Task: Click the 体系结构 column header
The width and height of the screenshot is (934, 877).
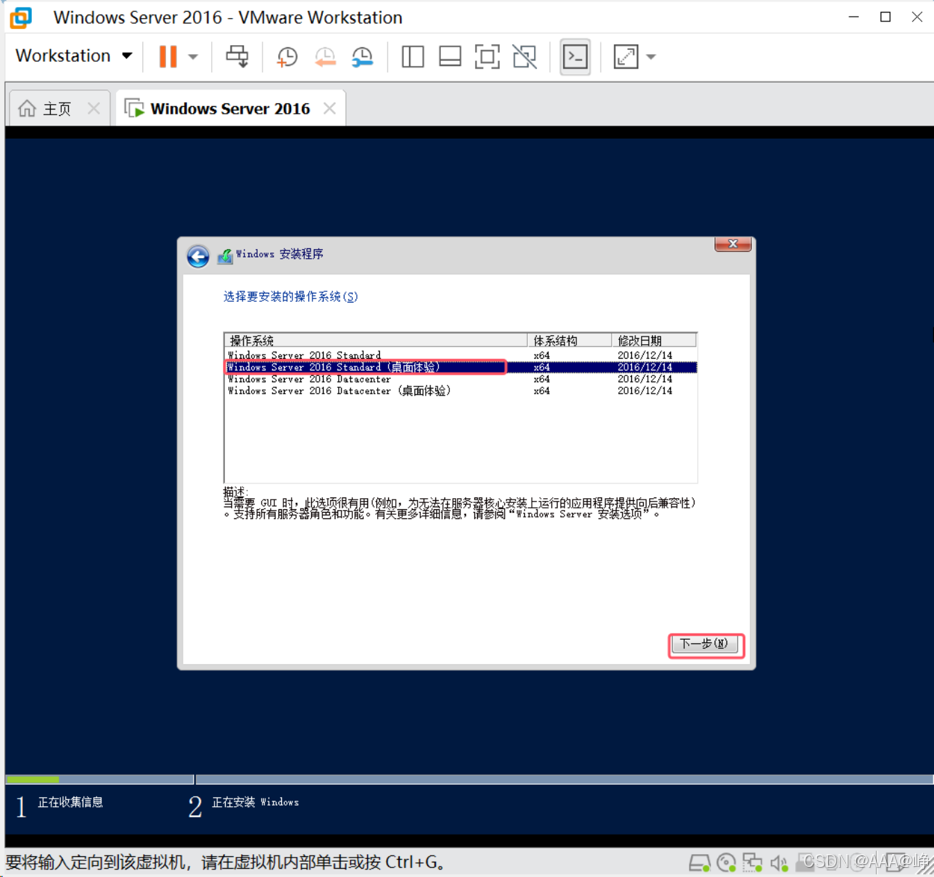Action: click(569, 340)
